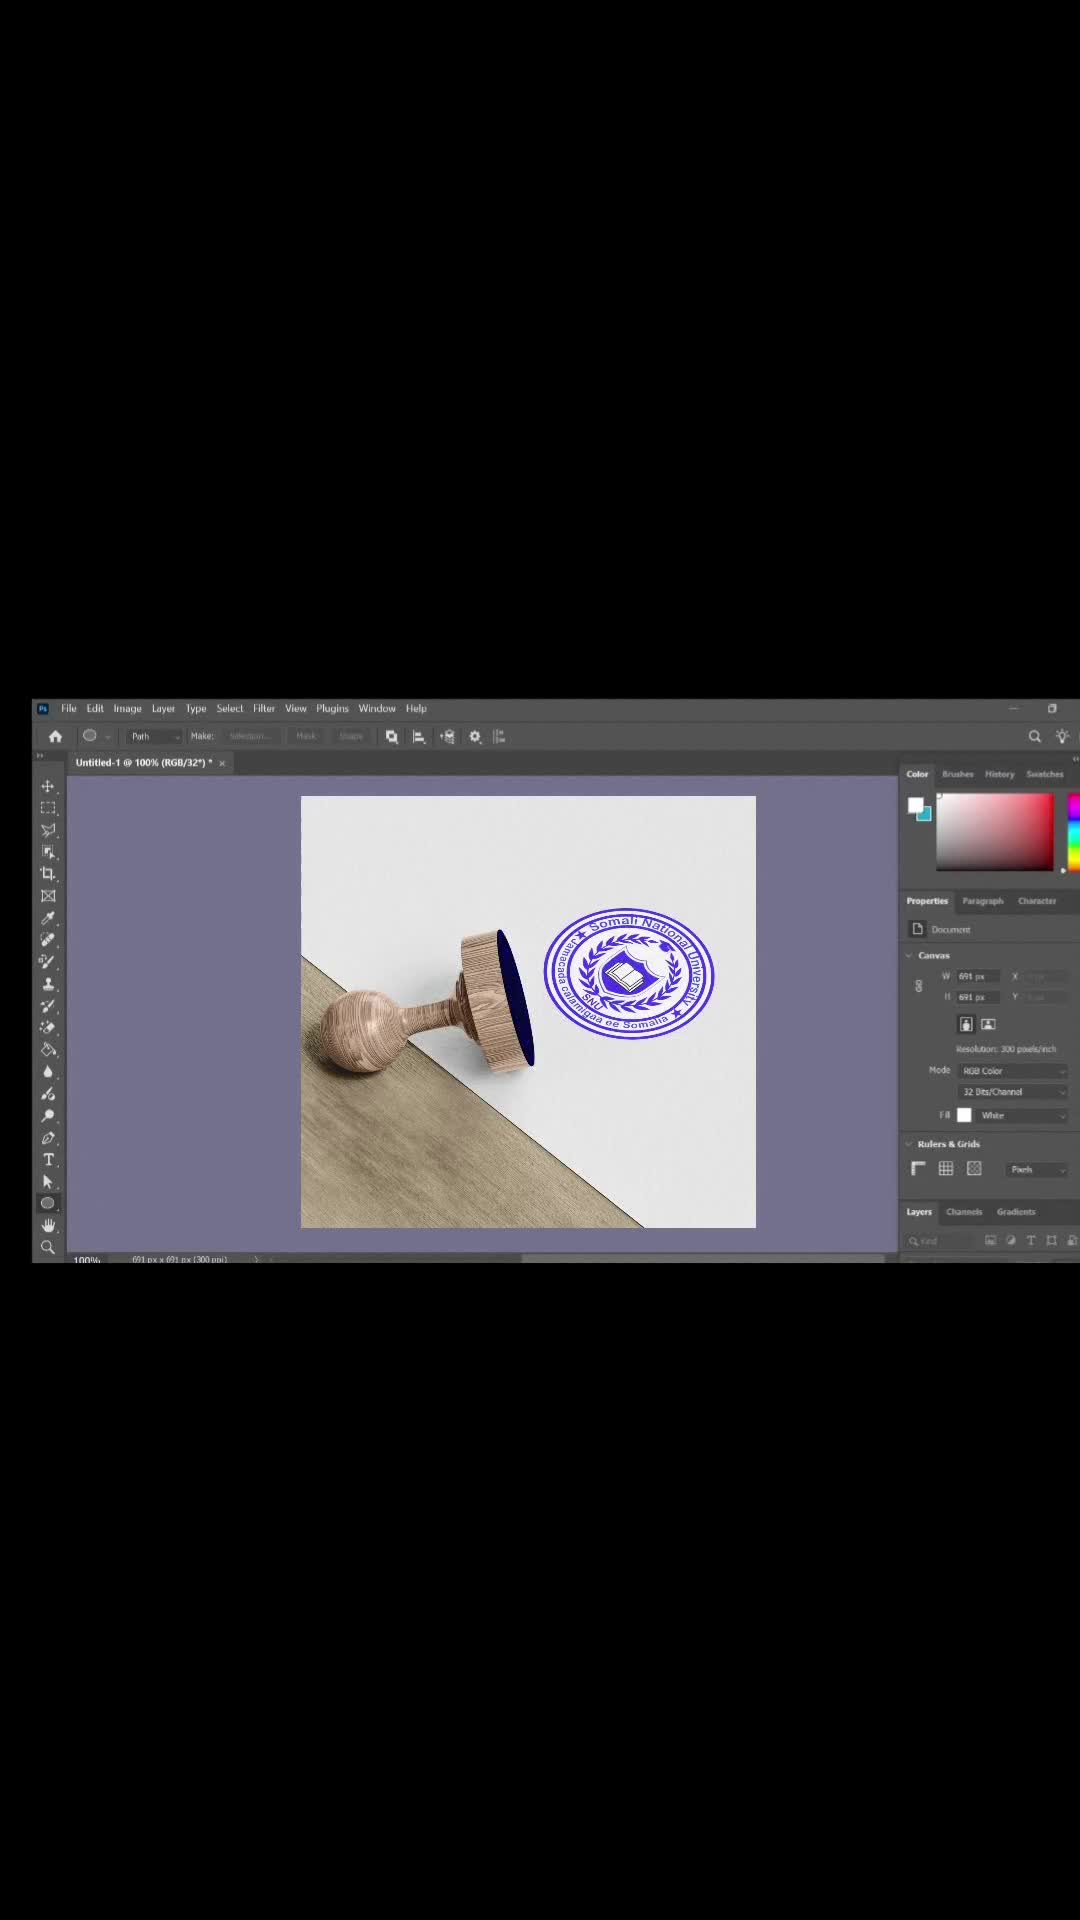Select the Pen tool
Screen dimensions: 1080x1920
tap(47, 1138)
